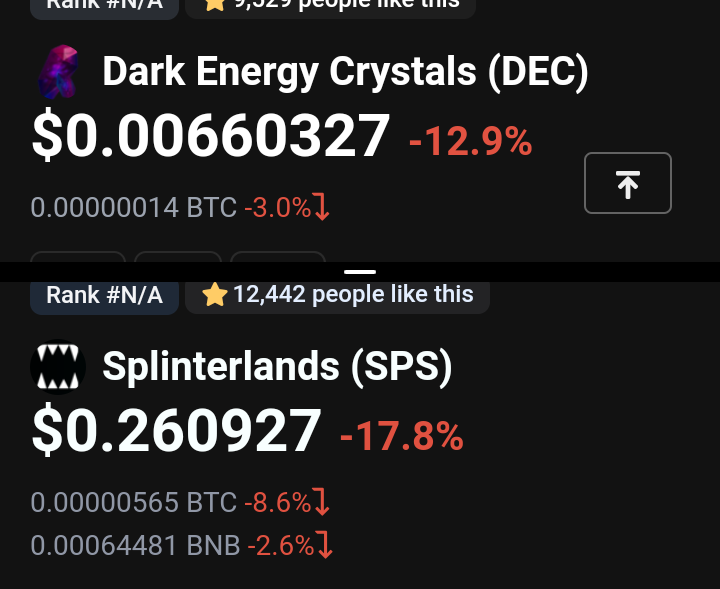Click the Splinterlands teeth logo icon
Screen dimensions: 720x589
click(58, 367)
